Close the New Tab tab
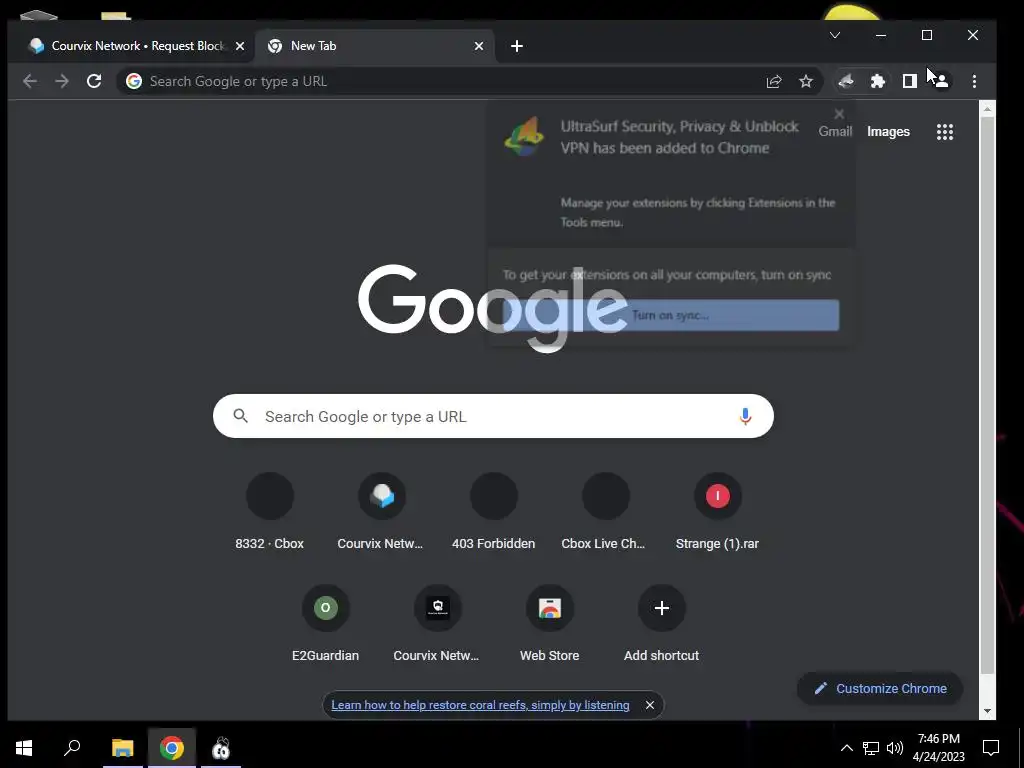Viewport: 1024px width, 768px height. point(479,46)
